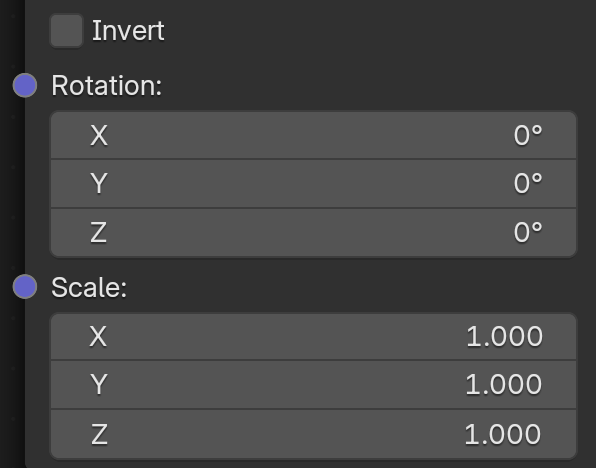Select the Scale Y field
Viewport: 596px width, 468px height.
tap(314, 384)
